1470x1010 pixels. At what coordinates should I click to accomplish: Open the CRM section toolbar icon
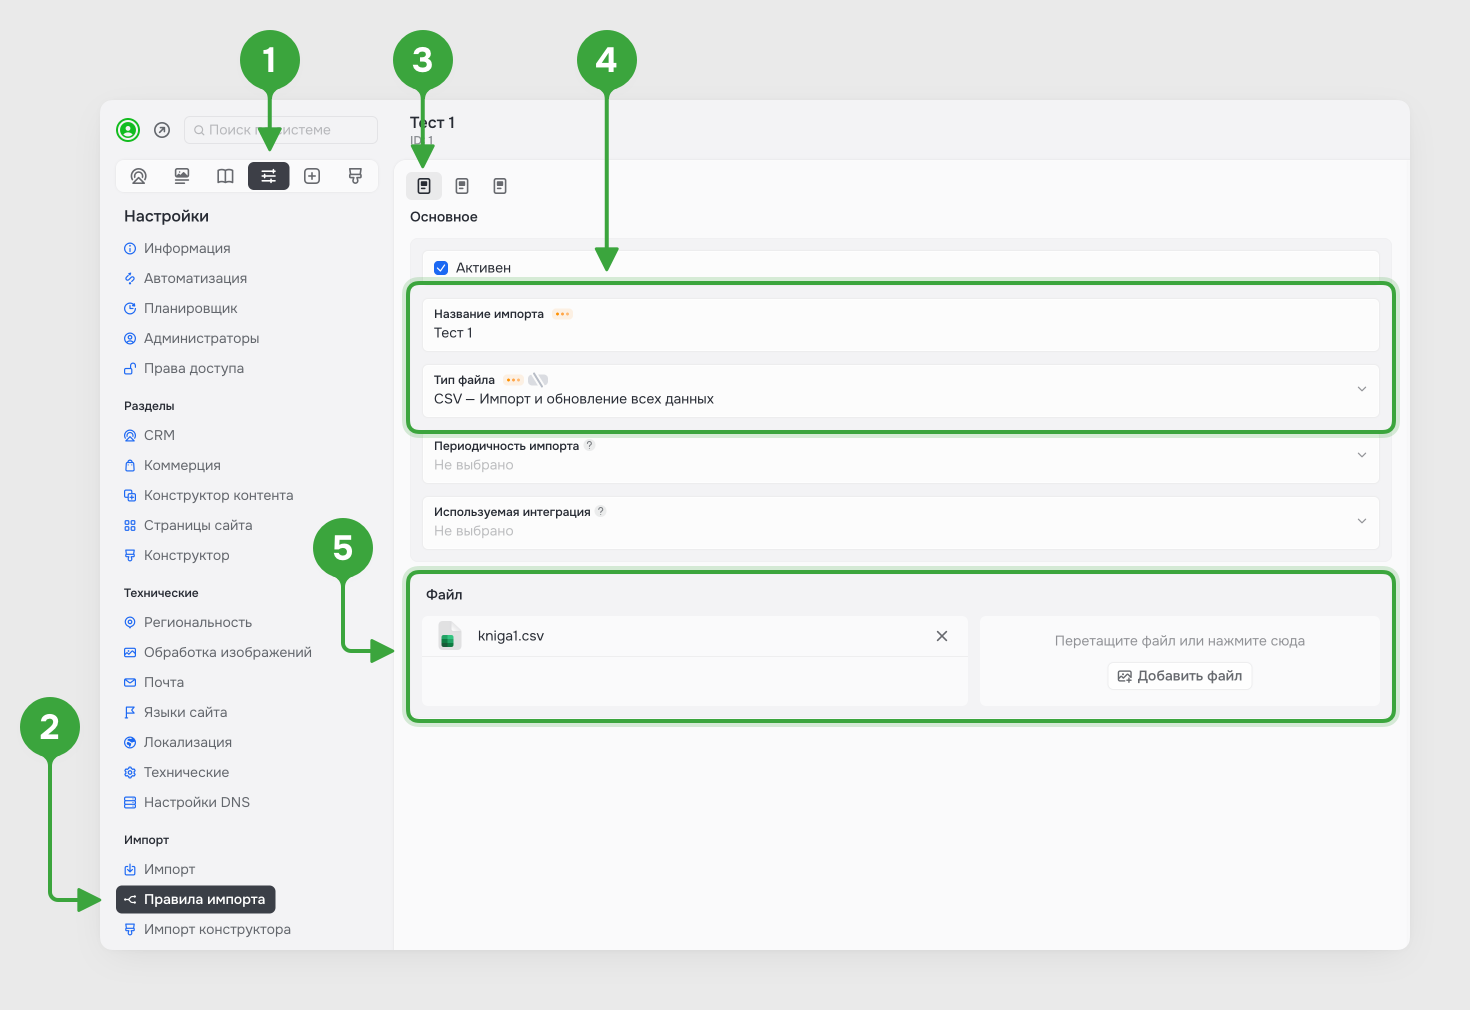(139, 176)
